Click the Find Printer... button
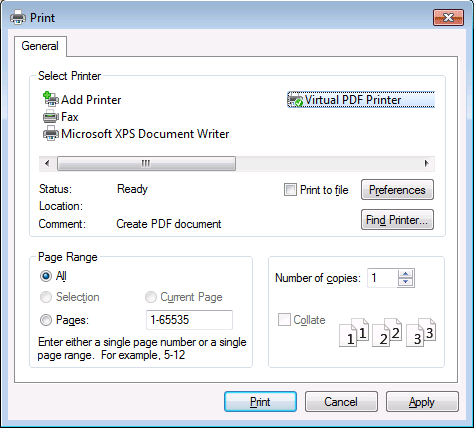The height and width of the screenshot is (428, 474). [x=397, y=220]
